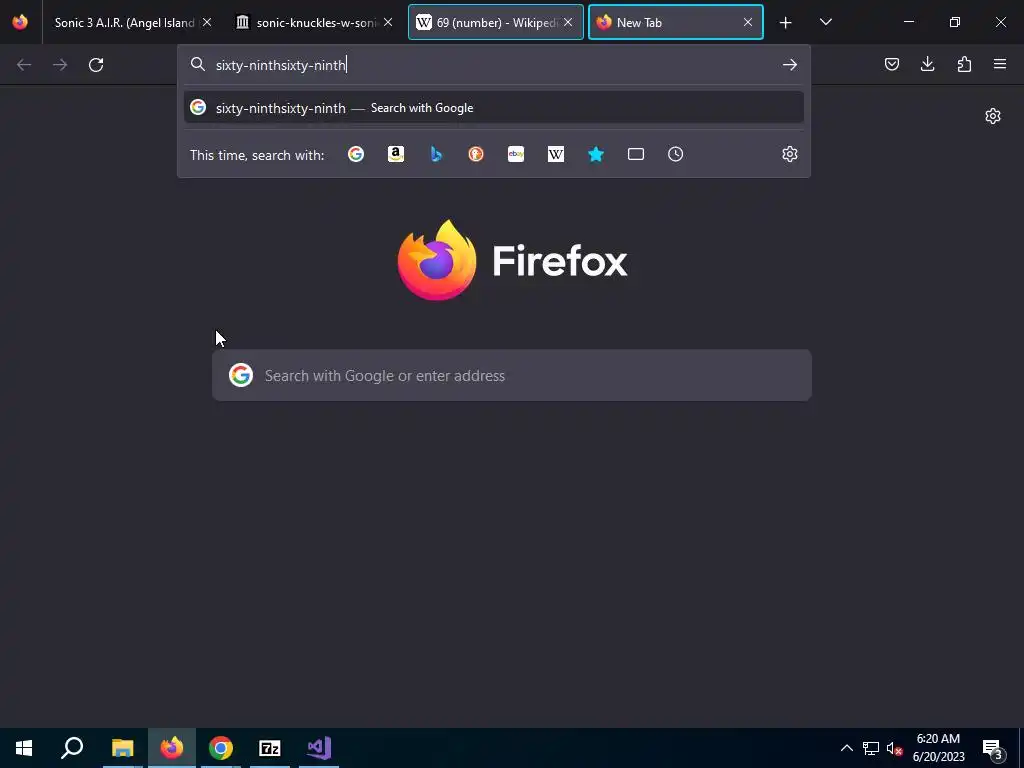The width and height of the screenshot is (1024, 768).
Task: Search history using the clock icon
Action: tap(675, 154)
